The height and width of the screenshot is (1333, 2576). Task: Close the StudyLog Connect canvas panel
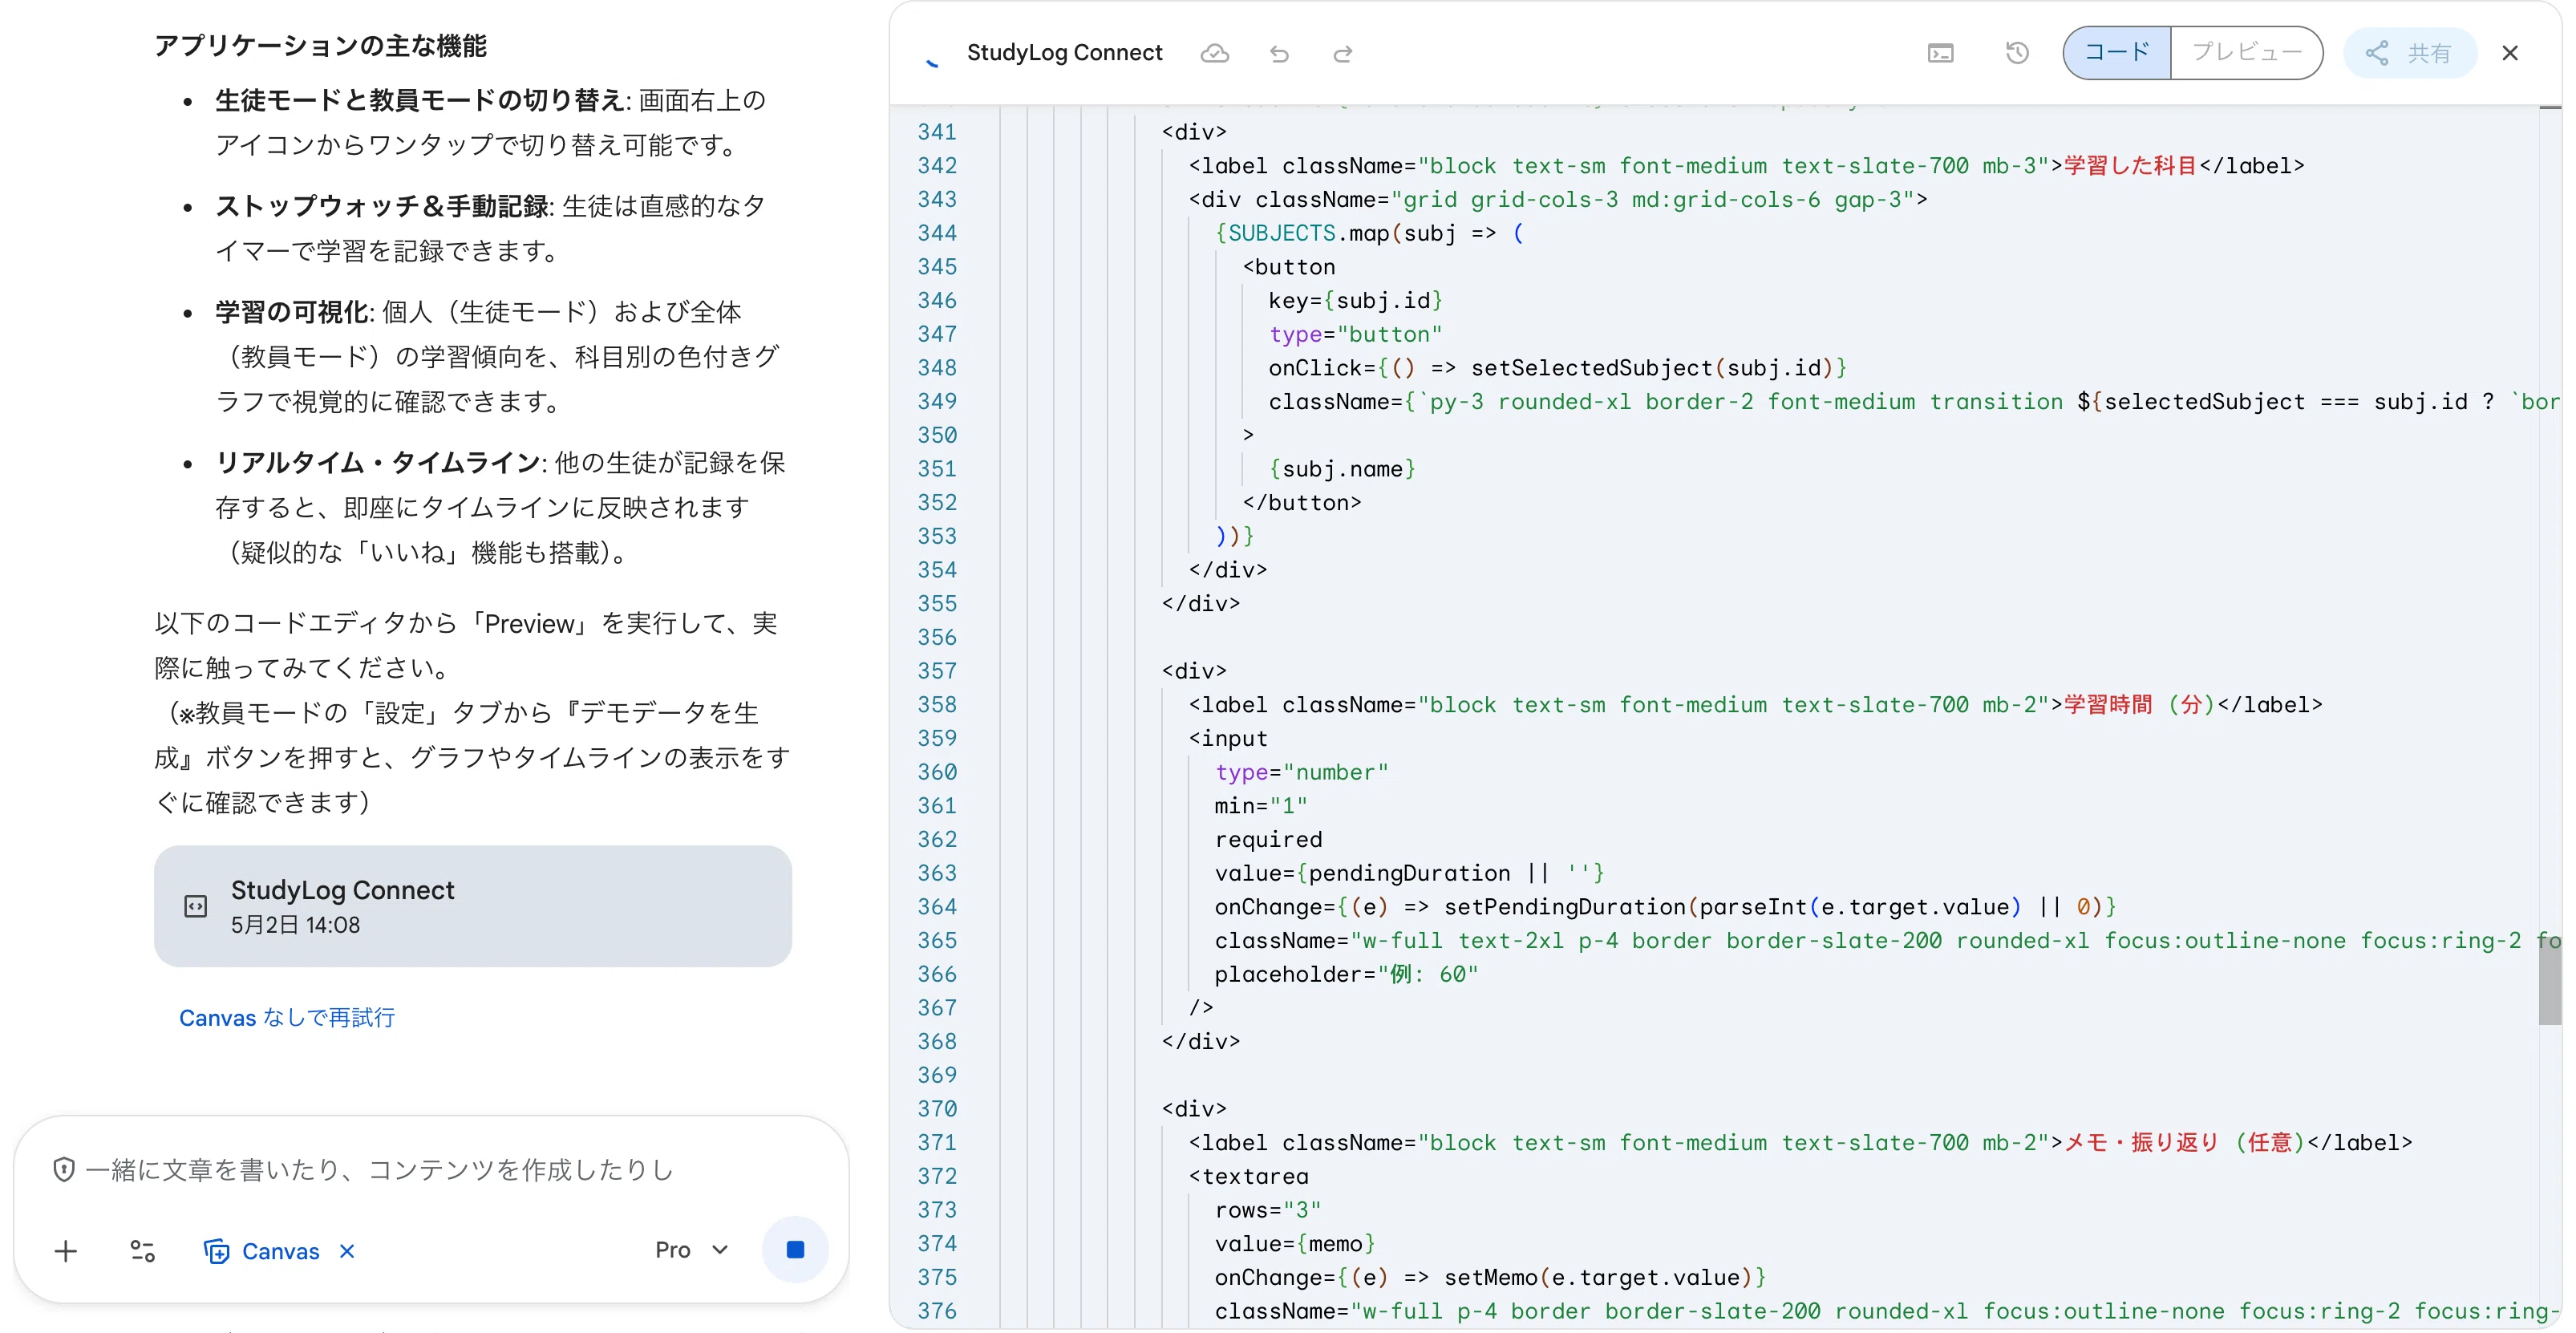click(x=2510, y=53)
